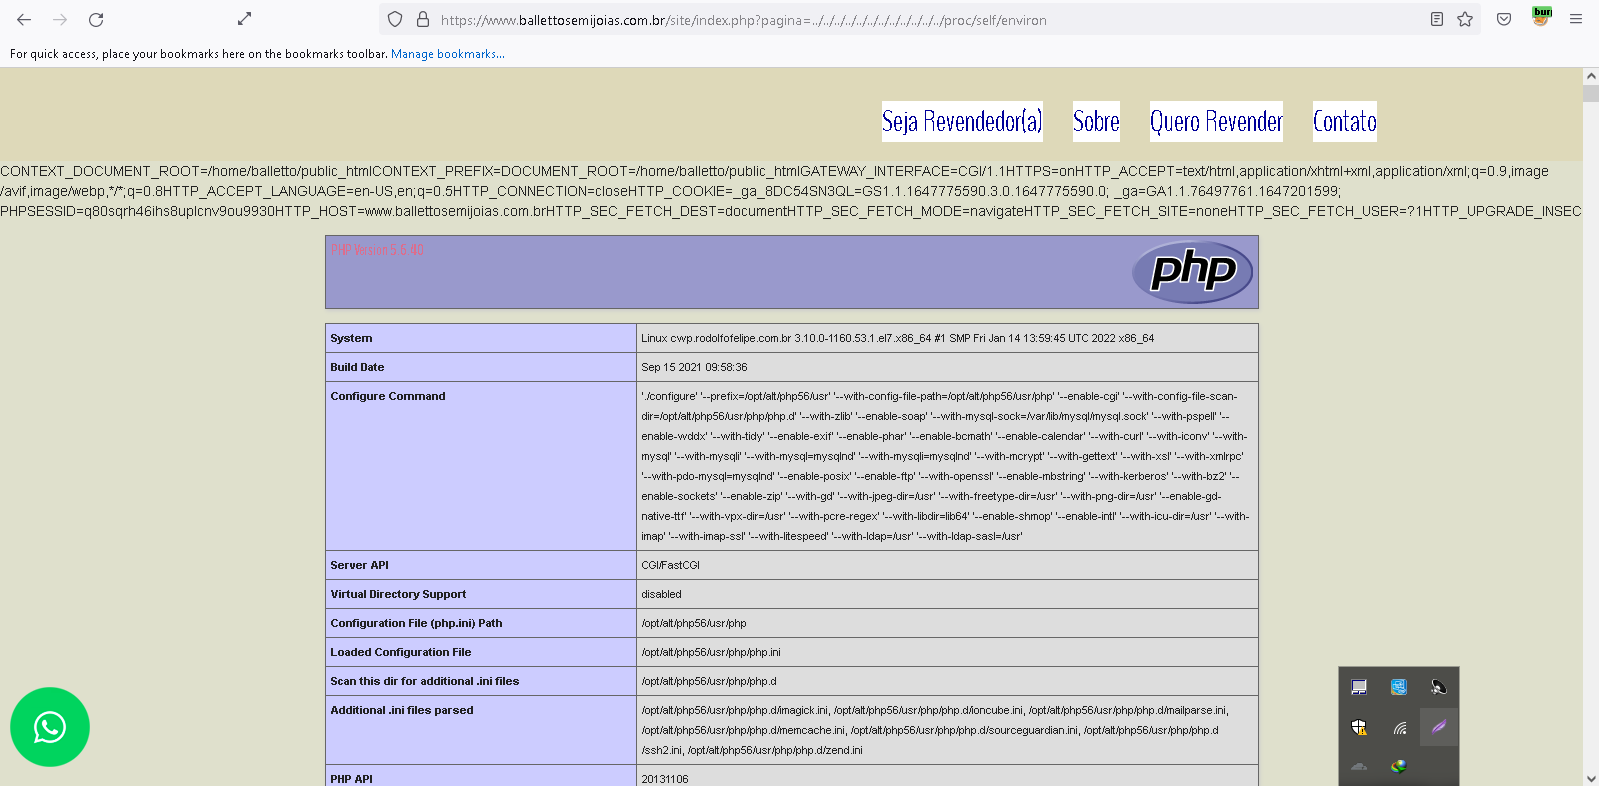The width and height of the screenshot is (1599, 786).
Task: Click the Sep 15 2021 09:58:36 value
Action: pyautogui.click(x=694, y=367)
